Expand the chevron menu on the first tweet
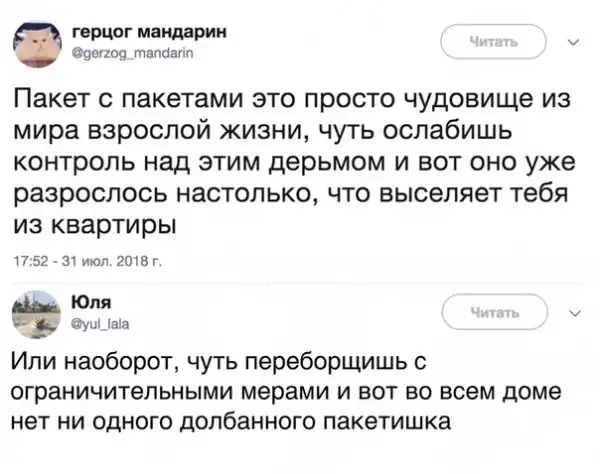The width and height of the screenshot is (600, 474). (572, 43)
